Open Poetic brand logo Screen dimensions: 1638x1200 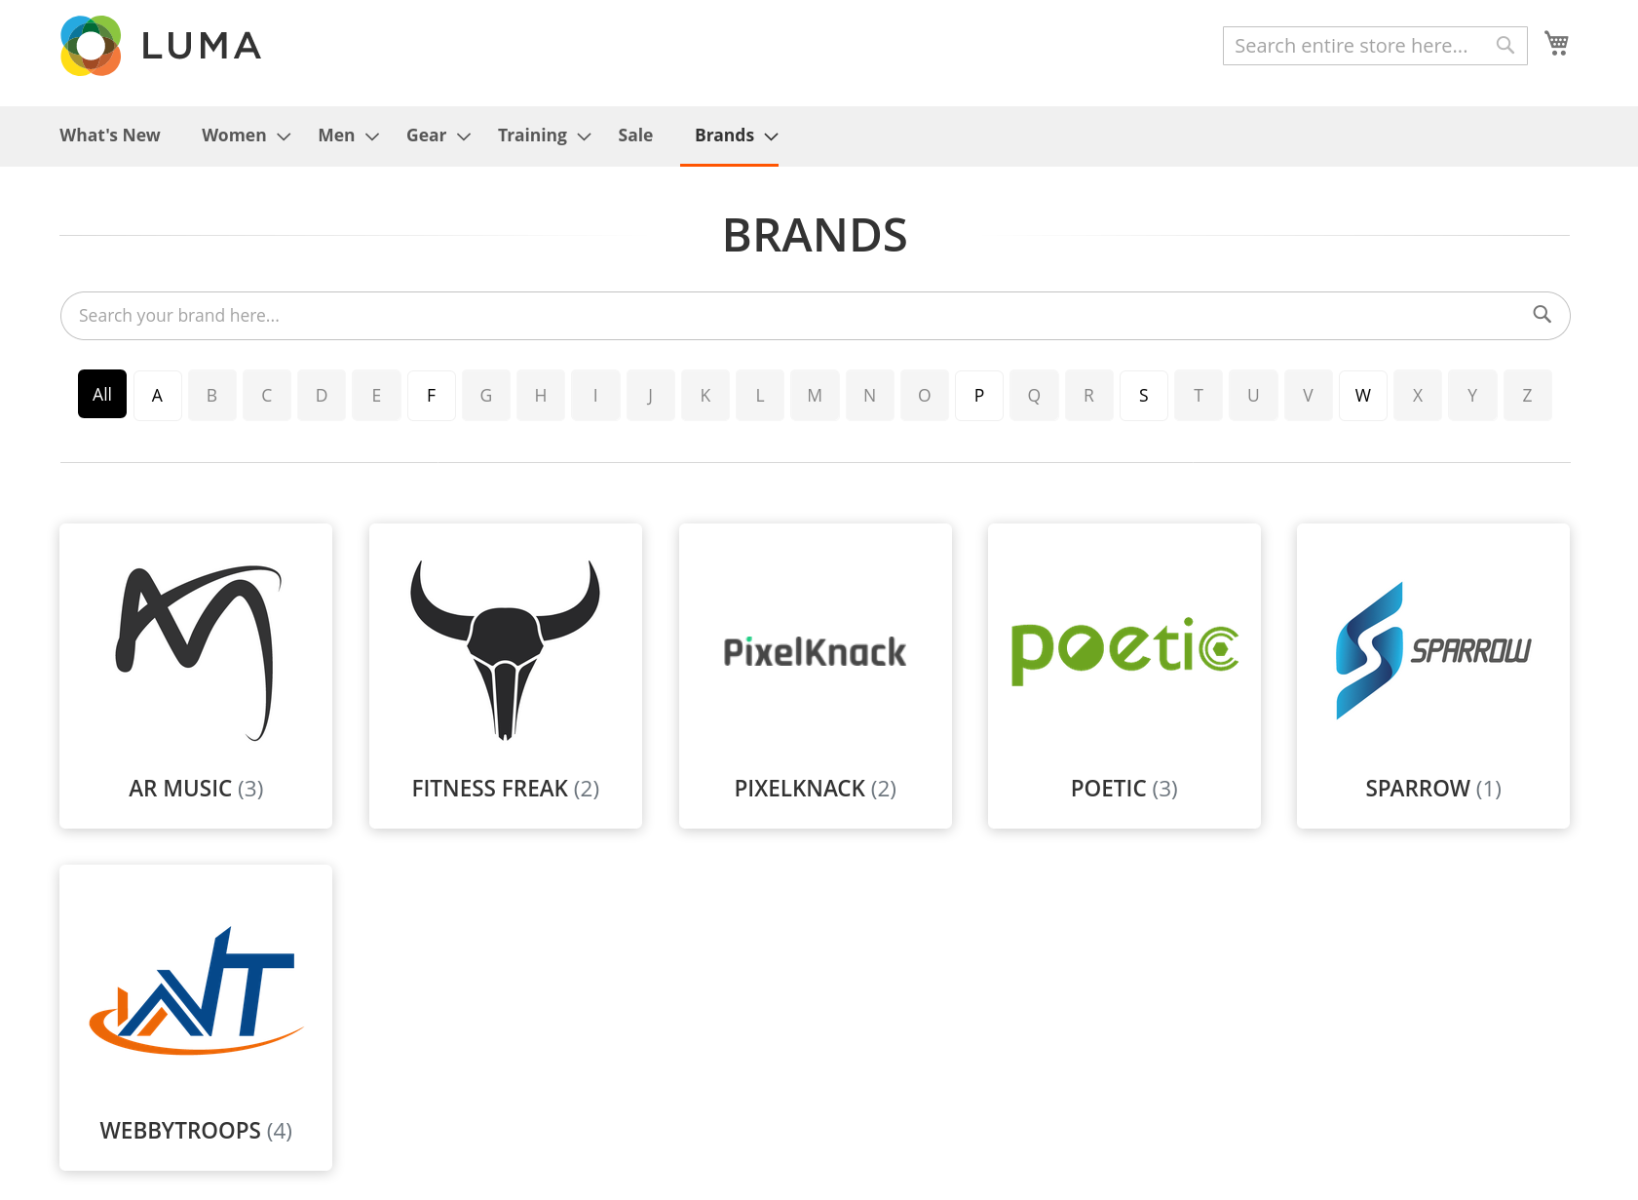click(x=1124, y=651)
